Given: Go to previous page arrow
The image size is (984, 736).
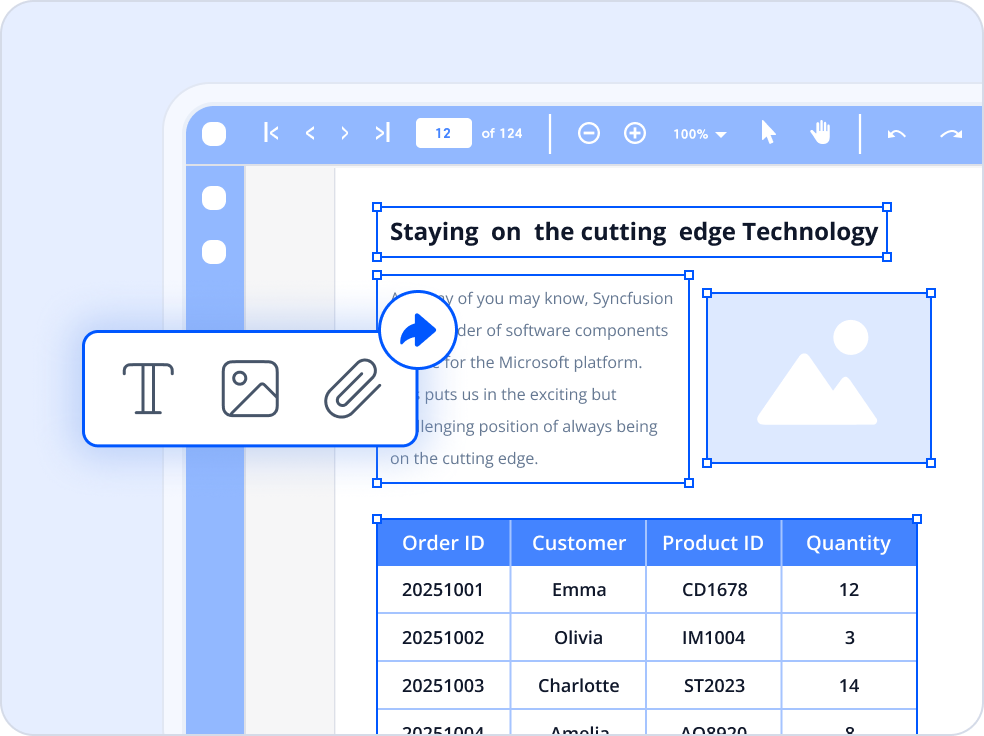Looking at the screenshot, I should coord(309,133).
